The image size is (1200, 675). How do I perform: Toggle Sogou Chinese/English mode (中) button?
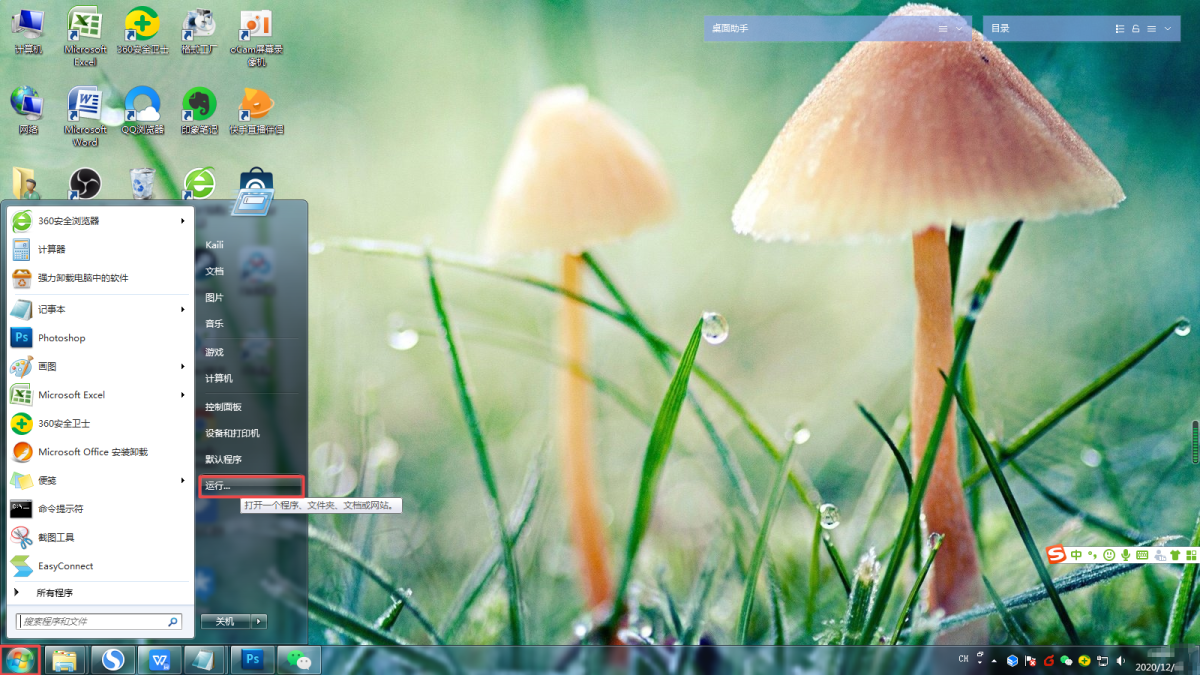coord(1076,555)
